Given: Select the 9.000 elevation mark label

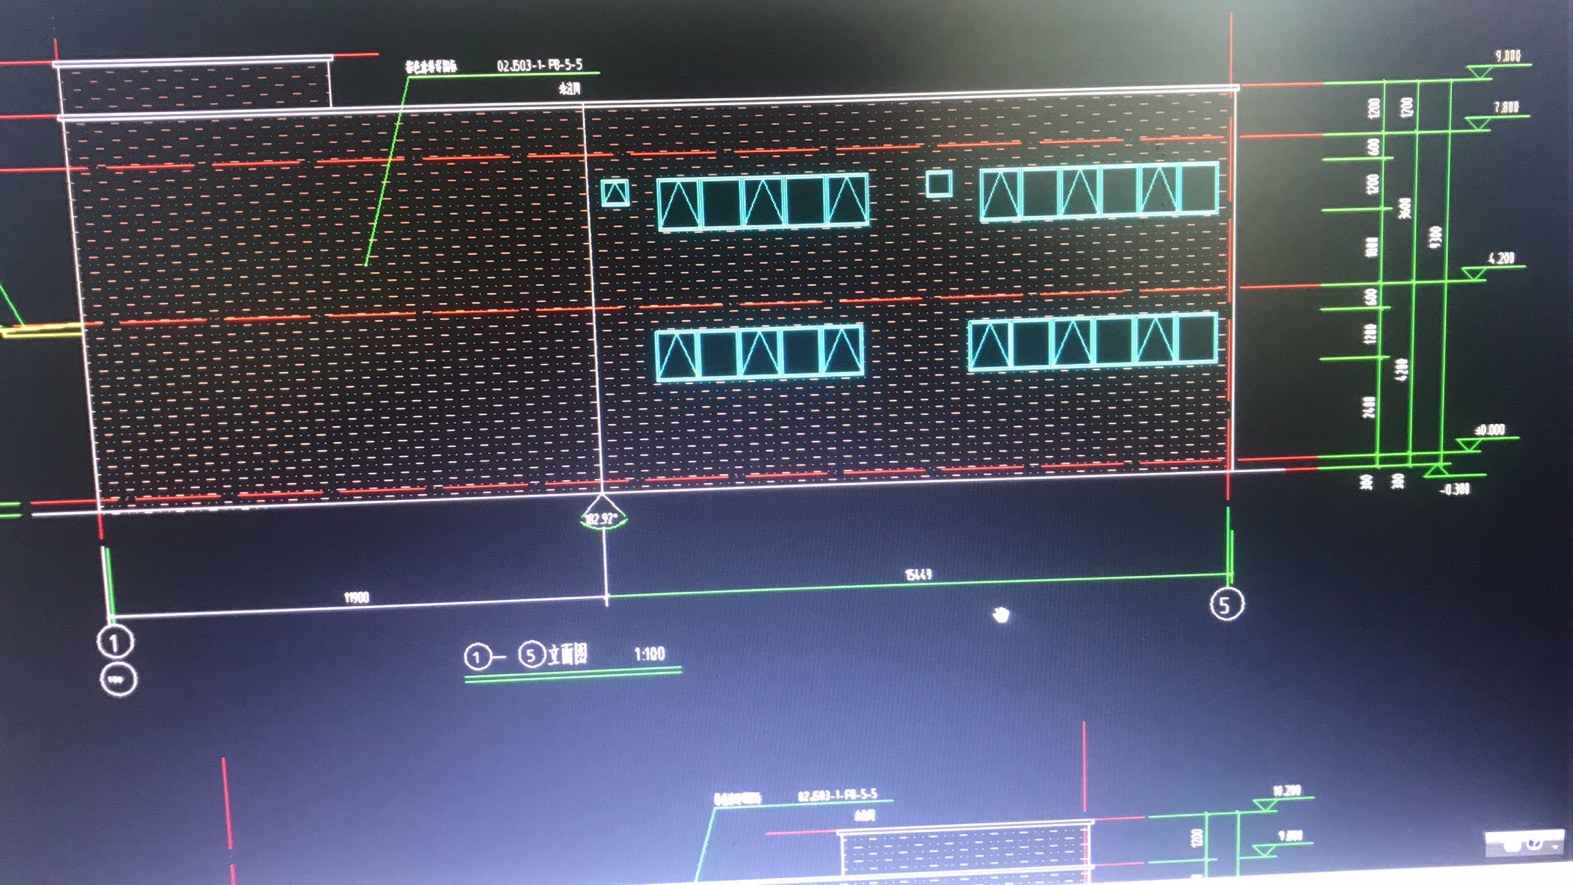Looking at the screenshot, I should point(1507,56).
